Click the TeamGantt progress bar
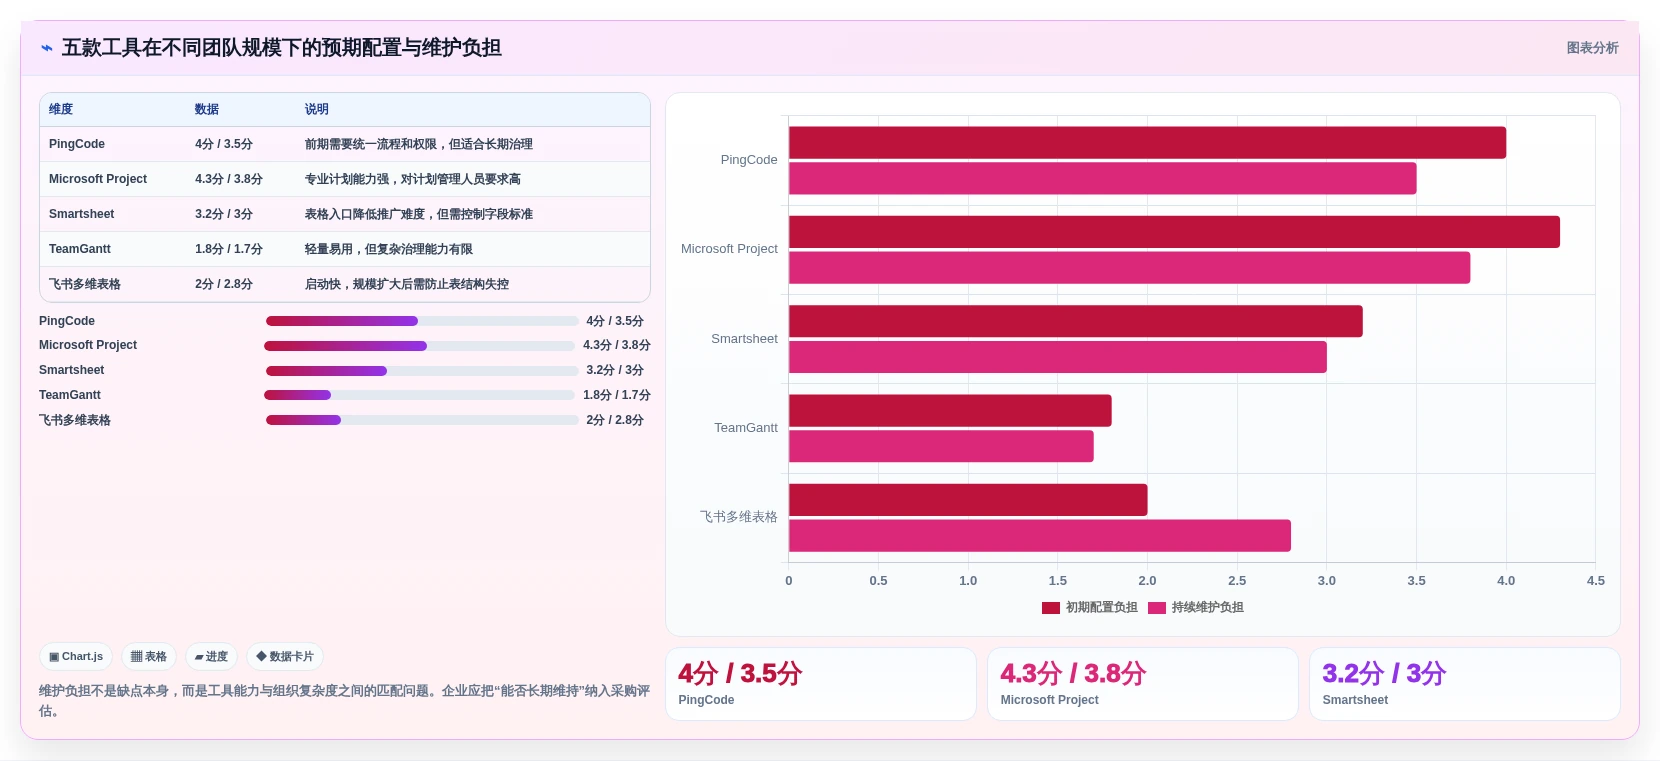Screen dimensions: 1660x761 coord(420,395)
